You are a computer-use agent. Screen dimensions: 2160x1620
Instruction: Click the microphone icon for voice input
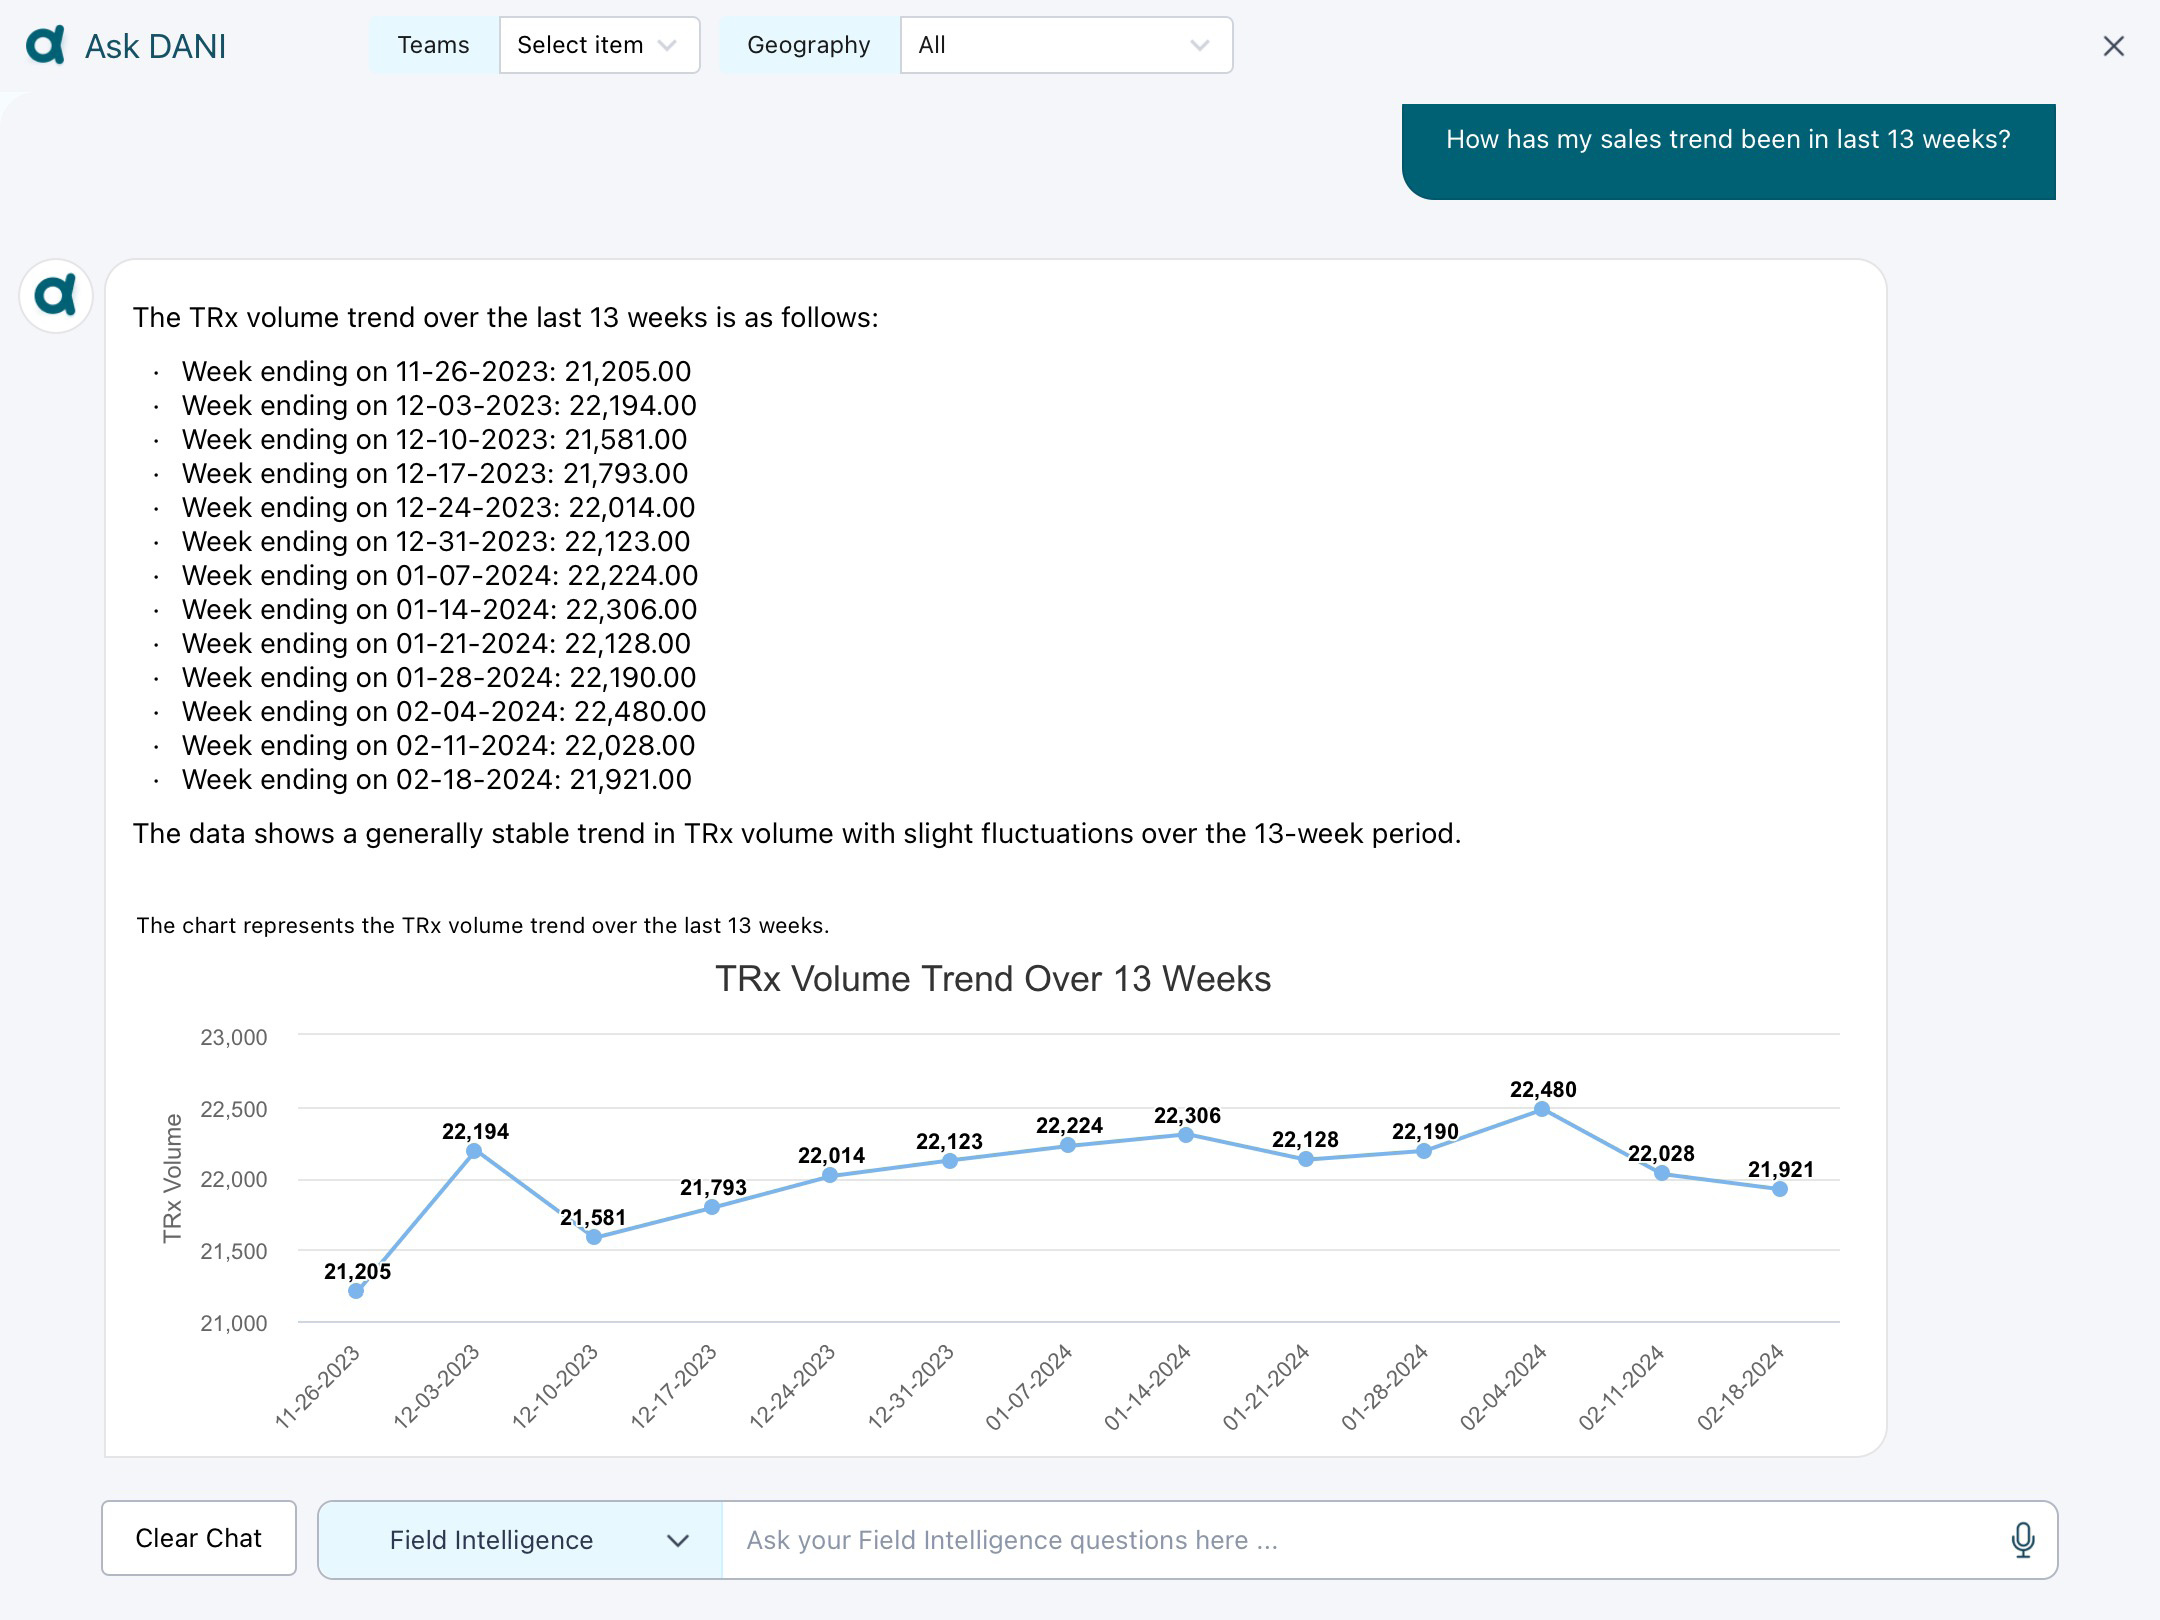2023,1539
